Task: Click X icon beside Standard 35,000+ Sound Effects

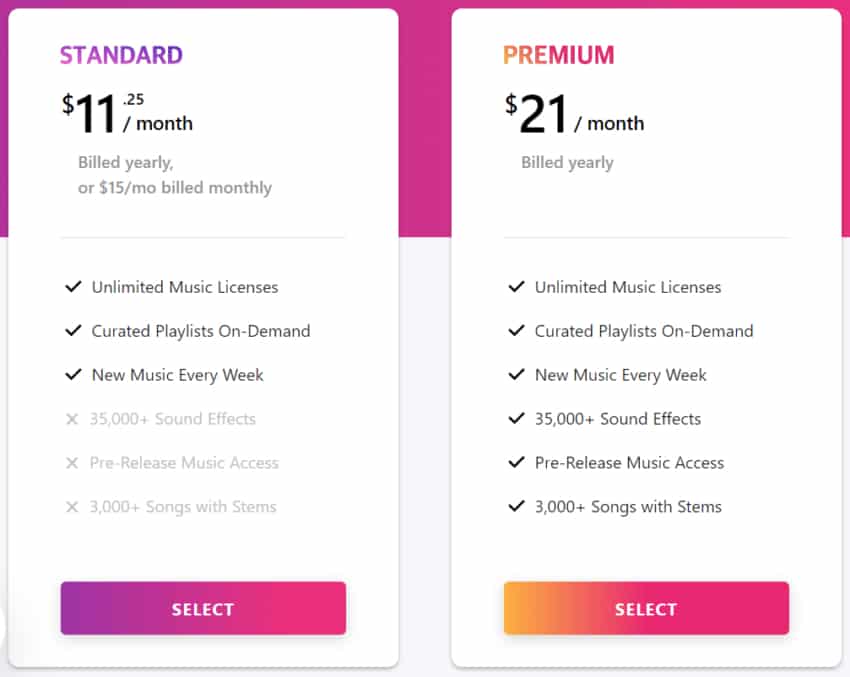Action: [72, 419]
